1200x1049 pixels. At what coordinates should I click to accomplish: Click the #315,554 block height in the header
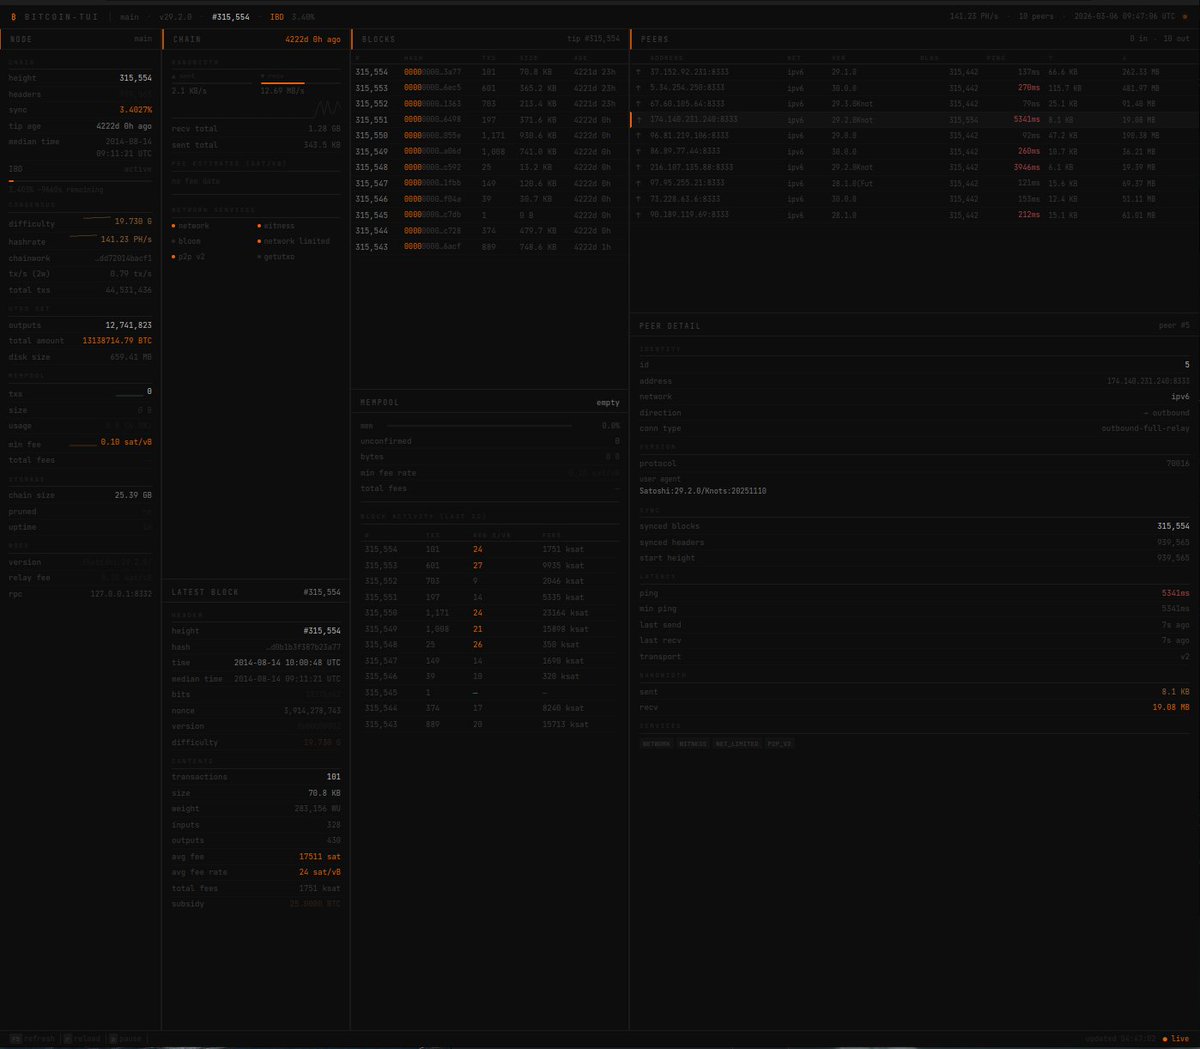click(231, 17)
